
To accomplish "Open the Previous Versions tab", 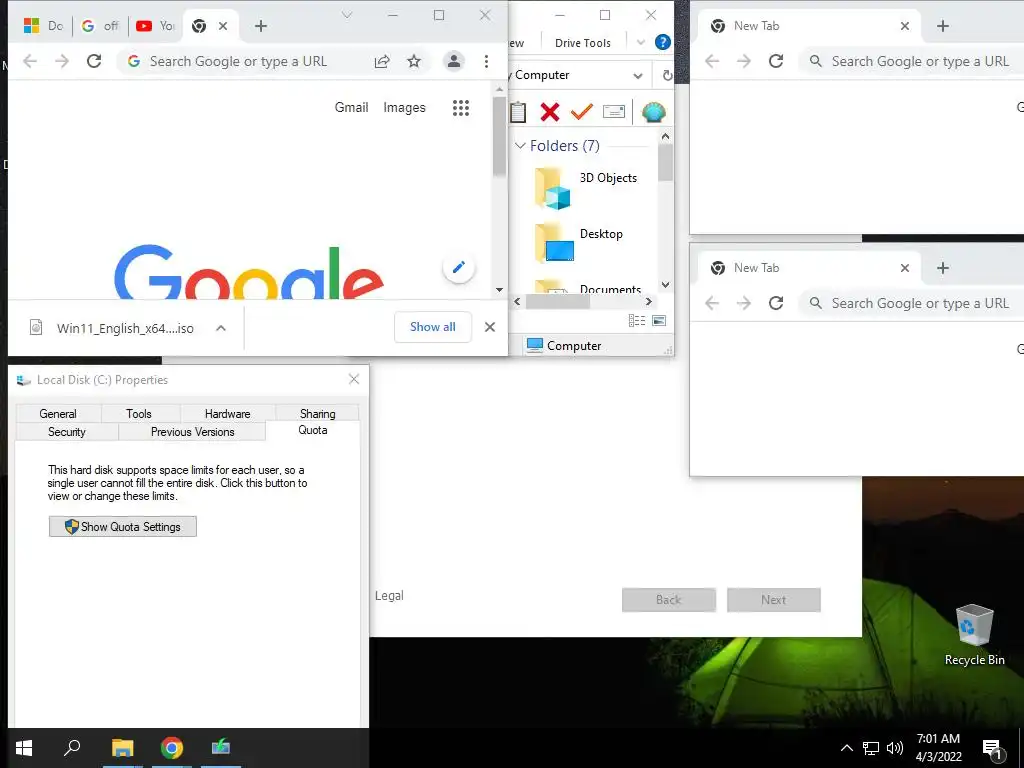I will pos(192,432).
